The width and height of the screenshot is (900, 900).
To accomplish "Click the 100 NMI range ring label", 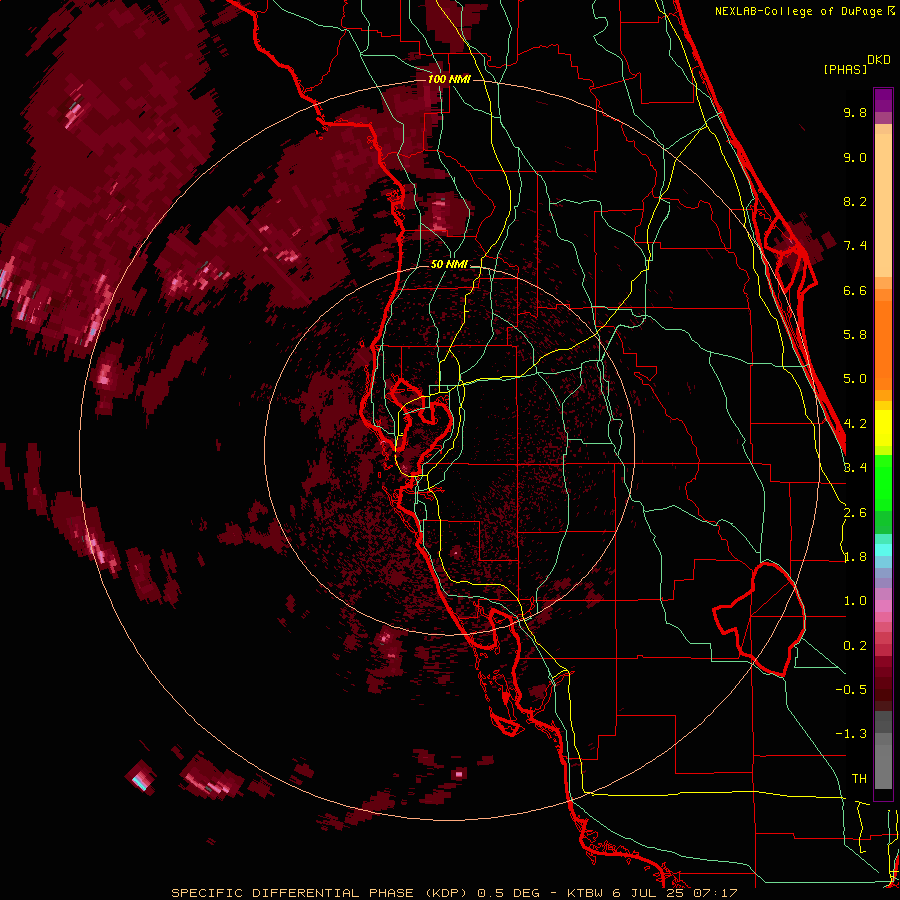I will [449, 79].
